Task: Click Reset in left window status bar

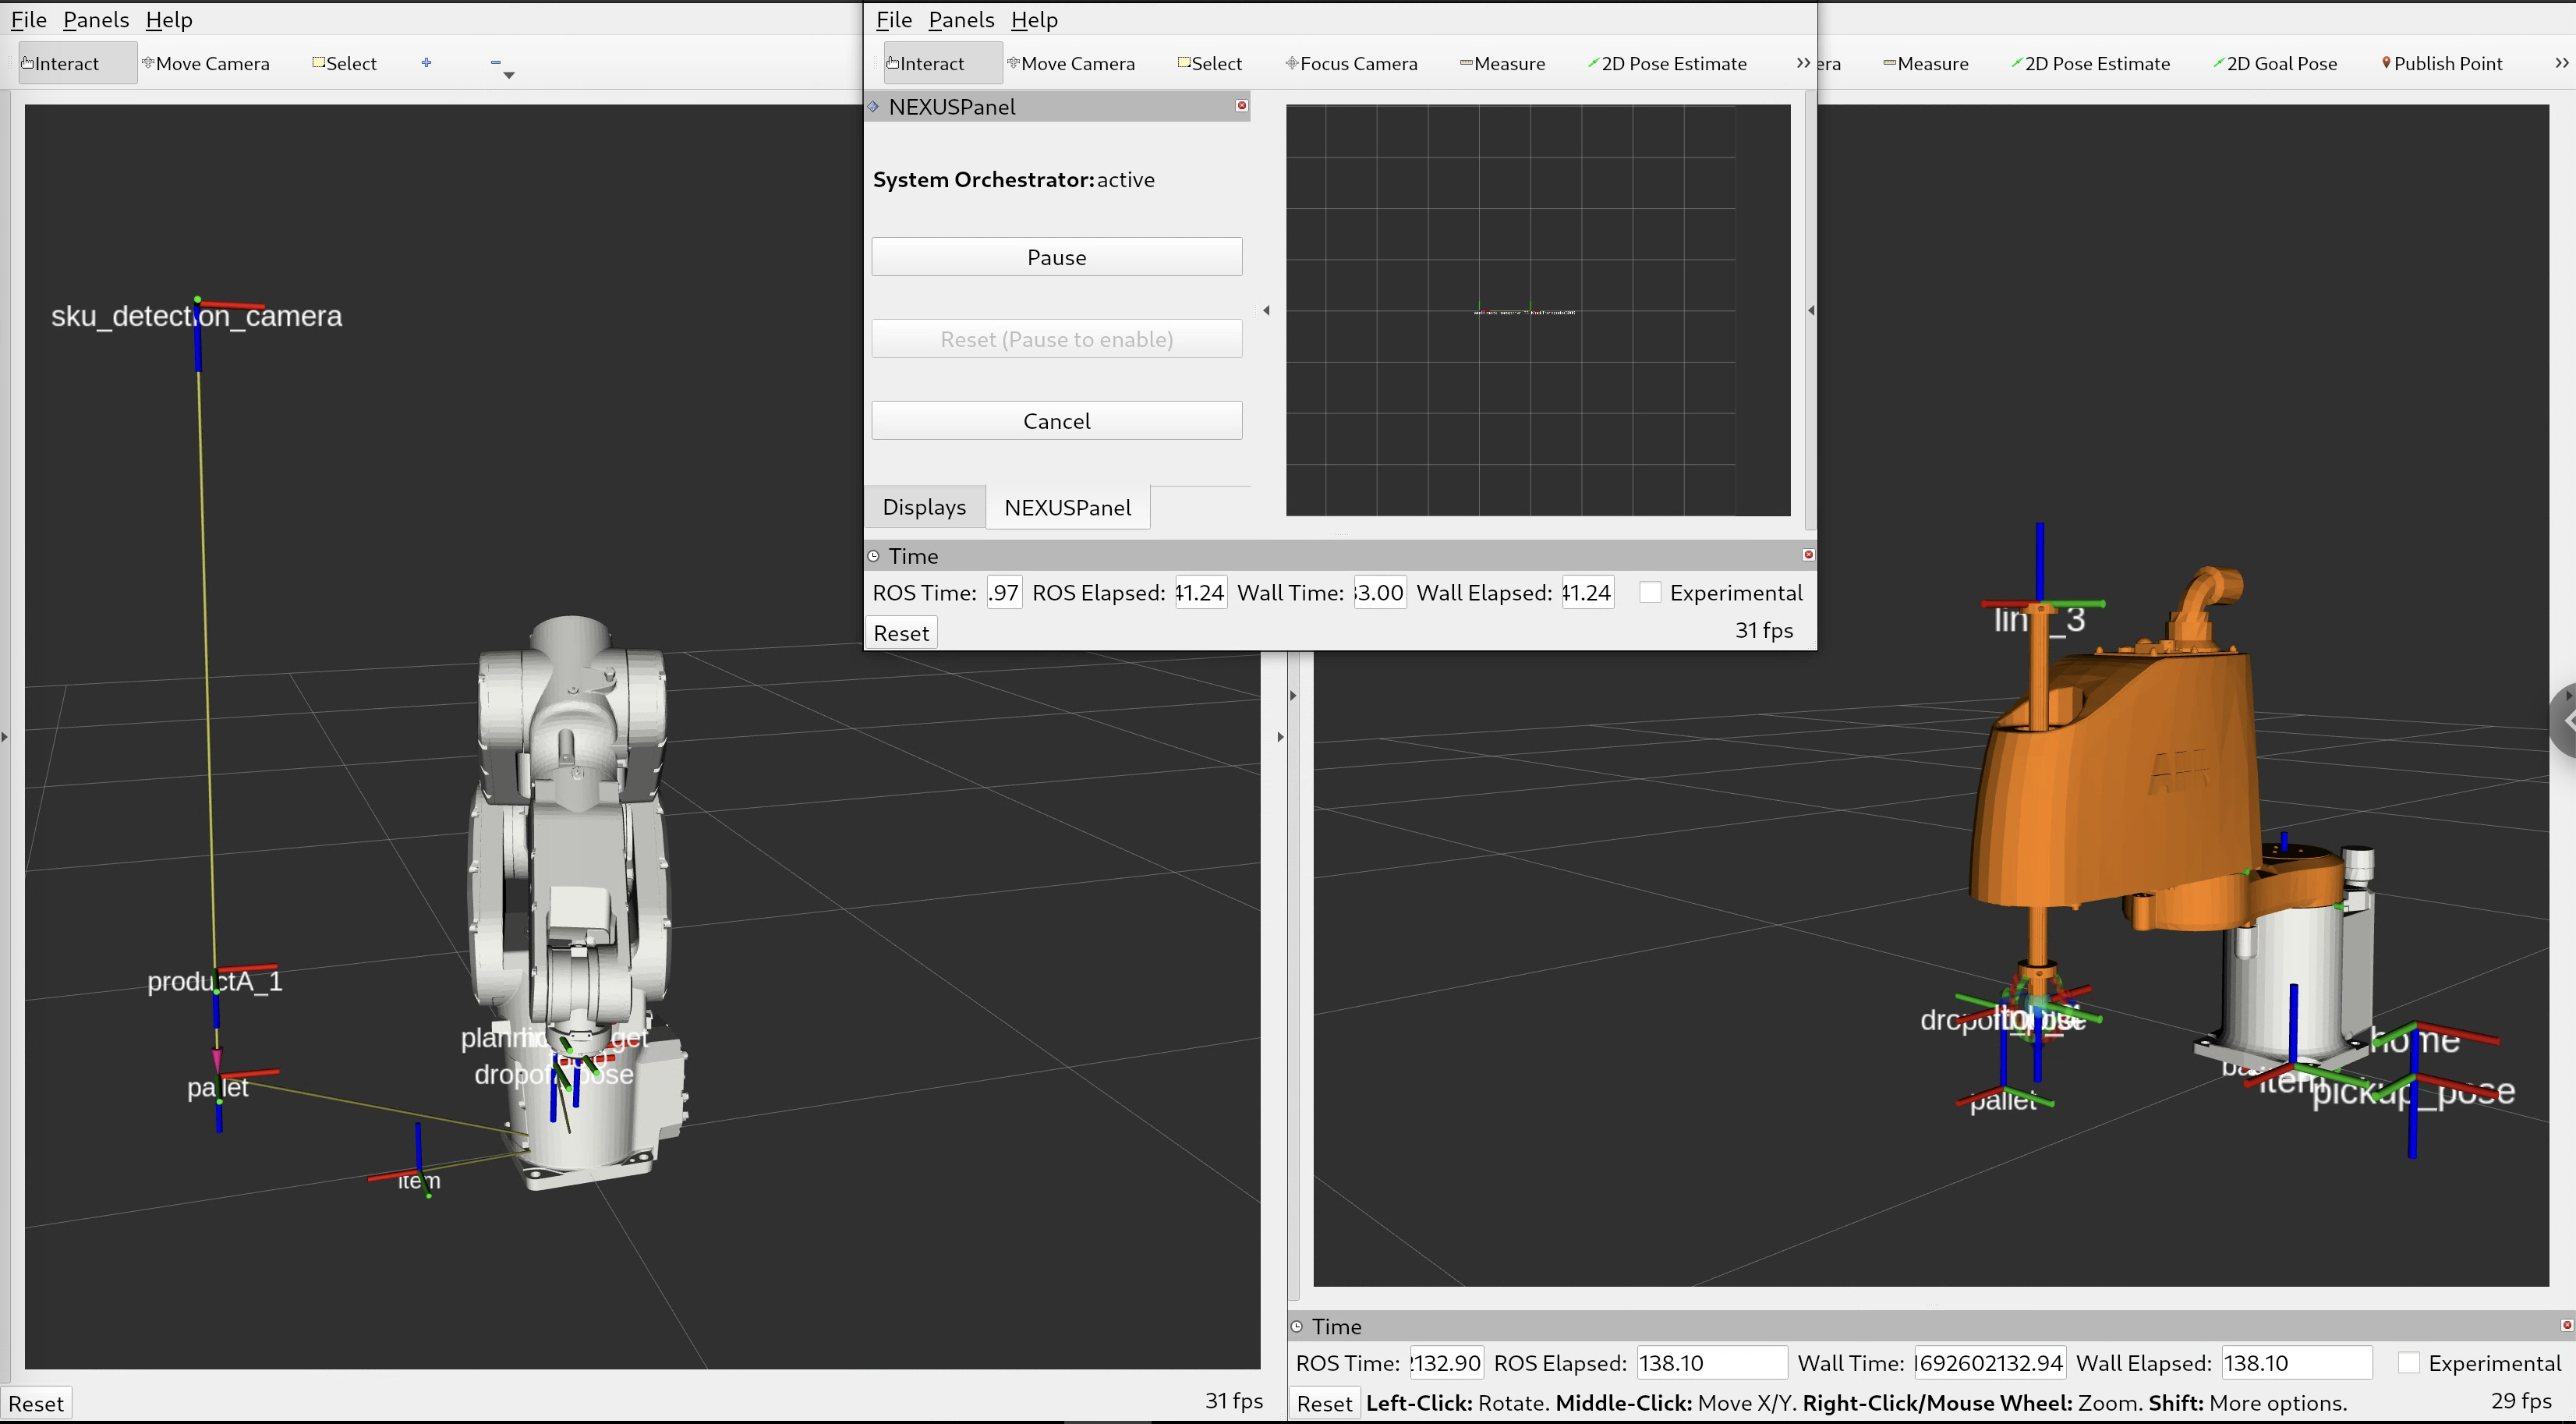Action: coord(36,1403)
